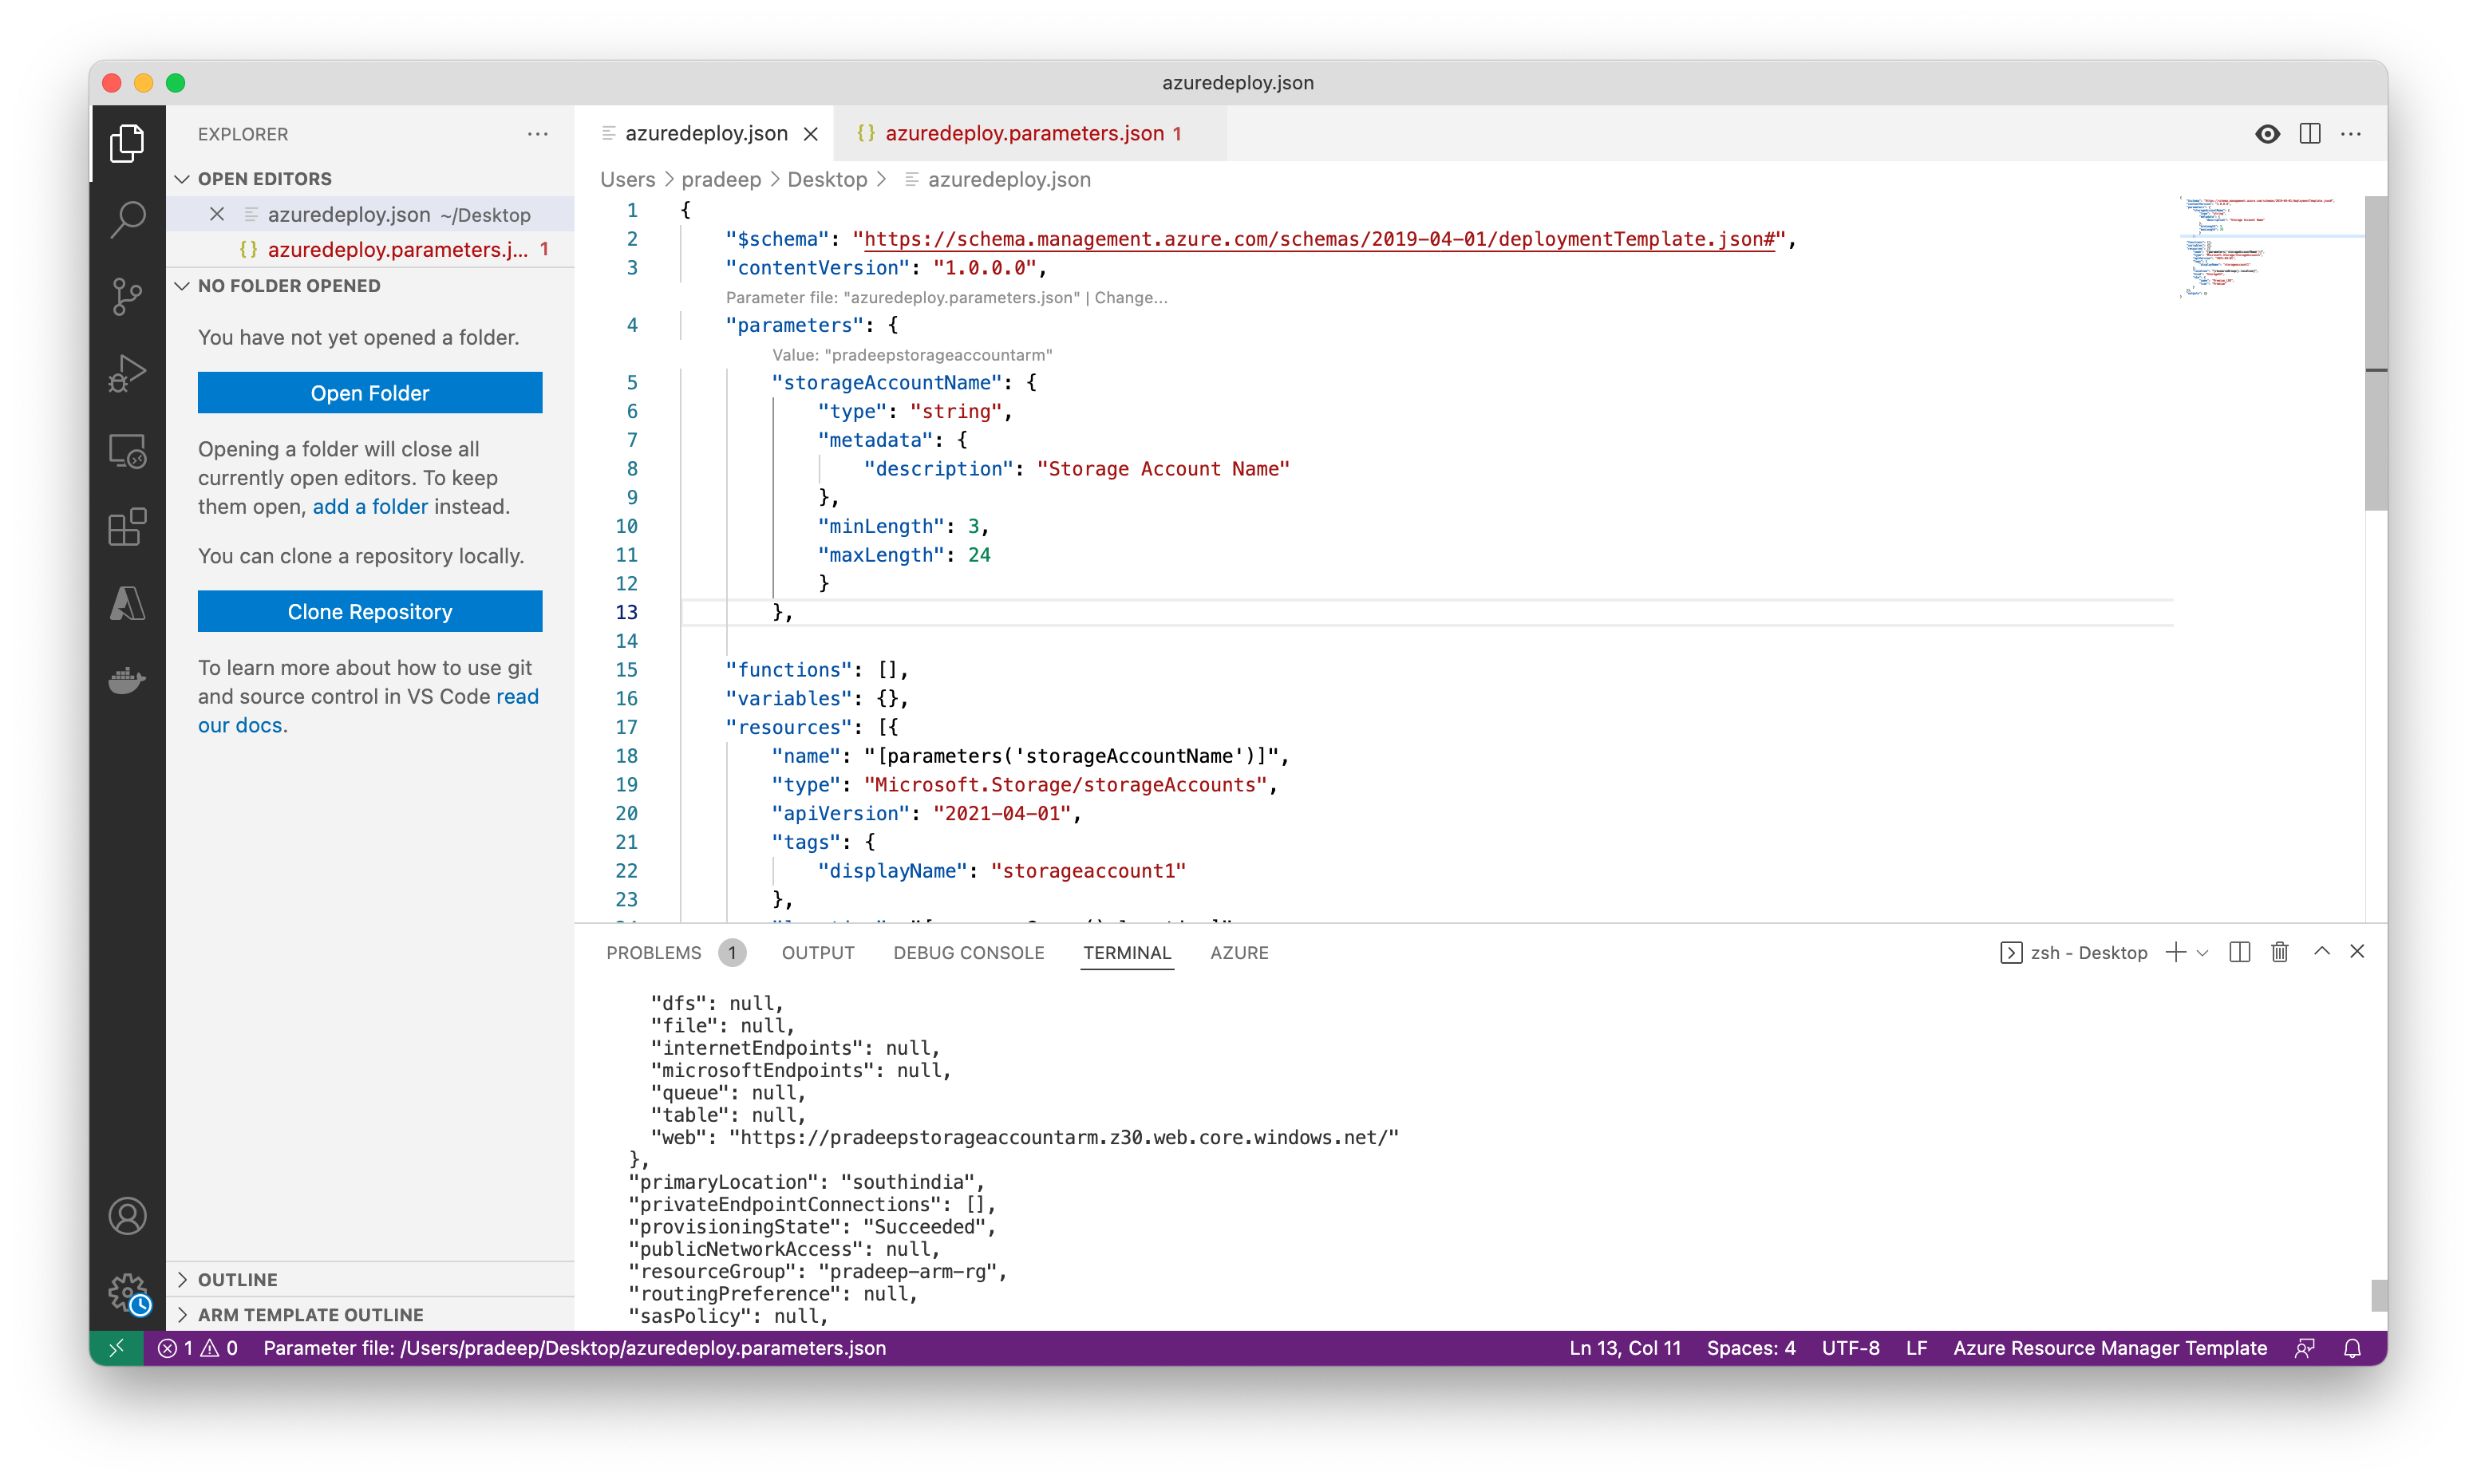This screenshot has width=2477, height=1484.
Task: Click the 'read our docs' link
Action: (517, 697)
